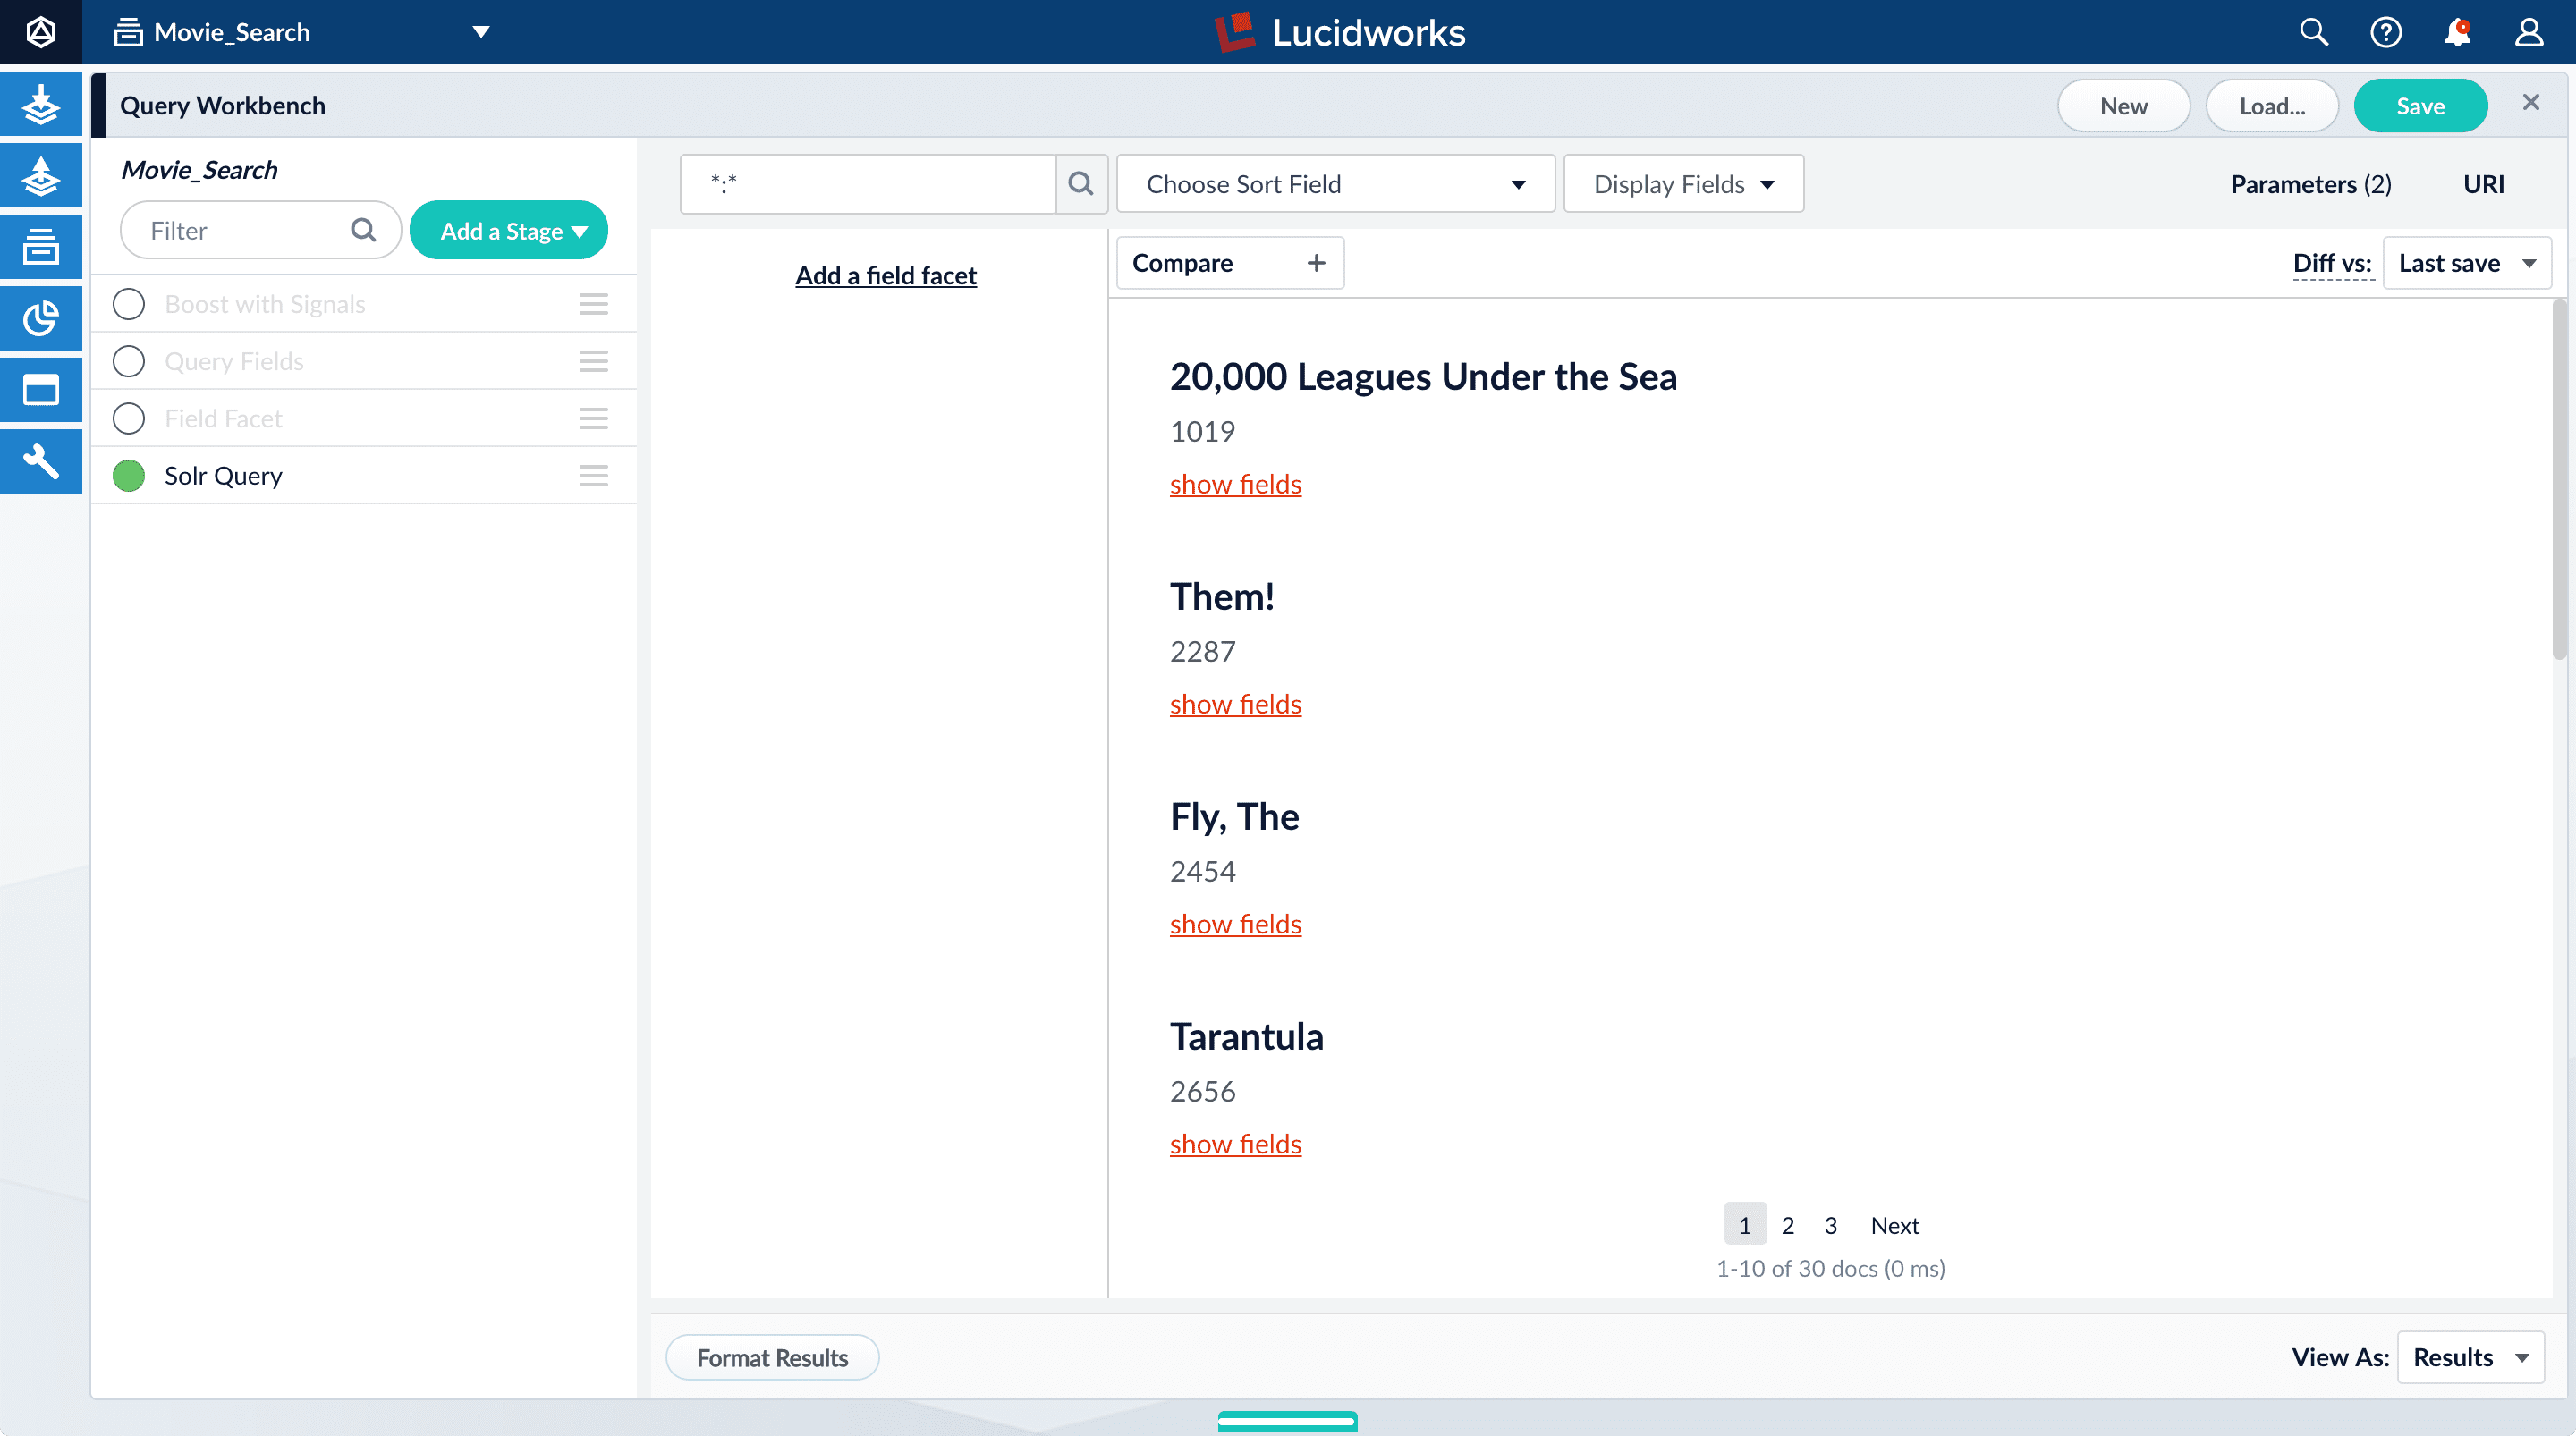This screenshot has width=2576, height=1436.
Task: Click the wrench system icon in sidebar
Action: [40, 461]
